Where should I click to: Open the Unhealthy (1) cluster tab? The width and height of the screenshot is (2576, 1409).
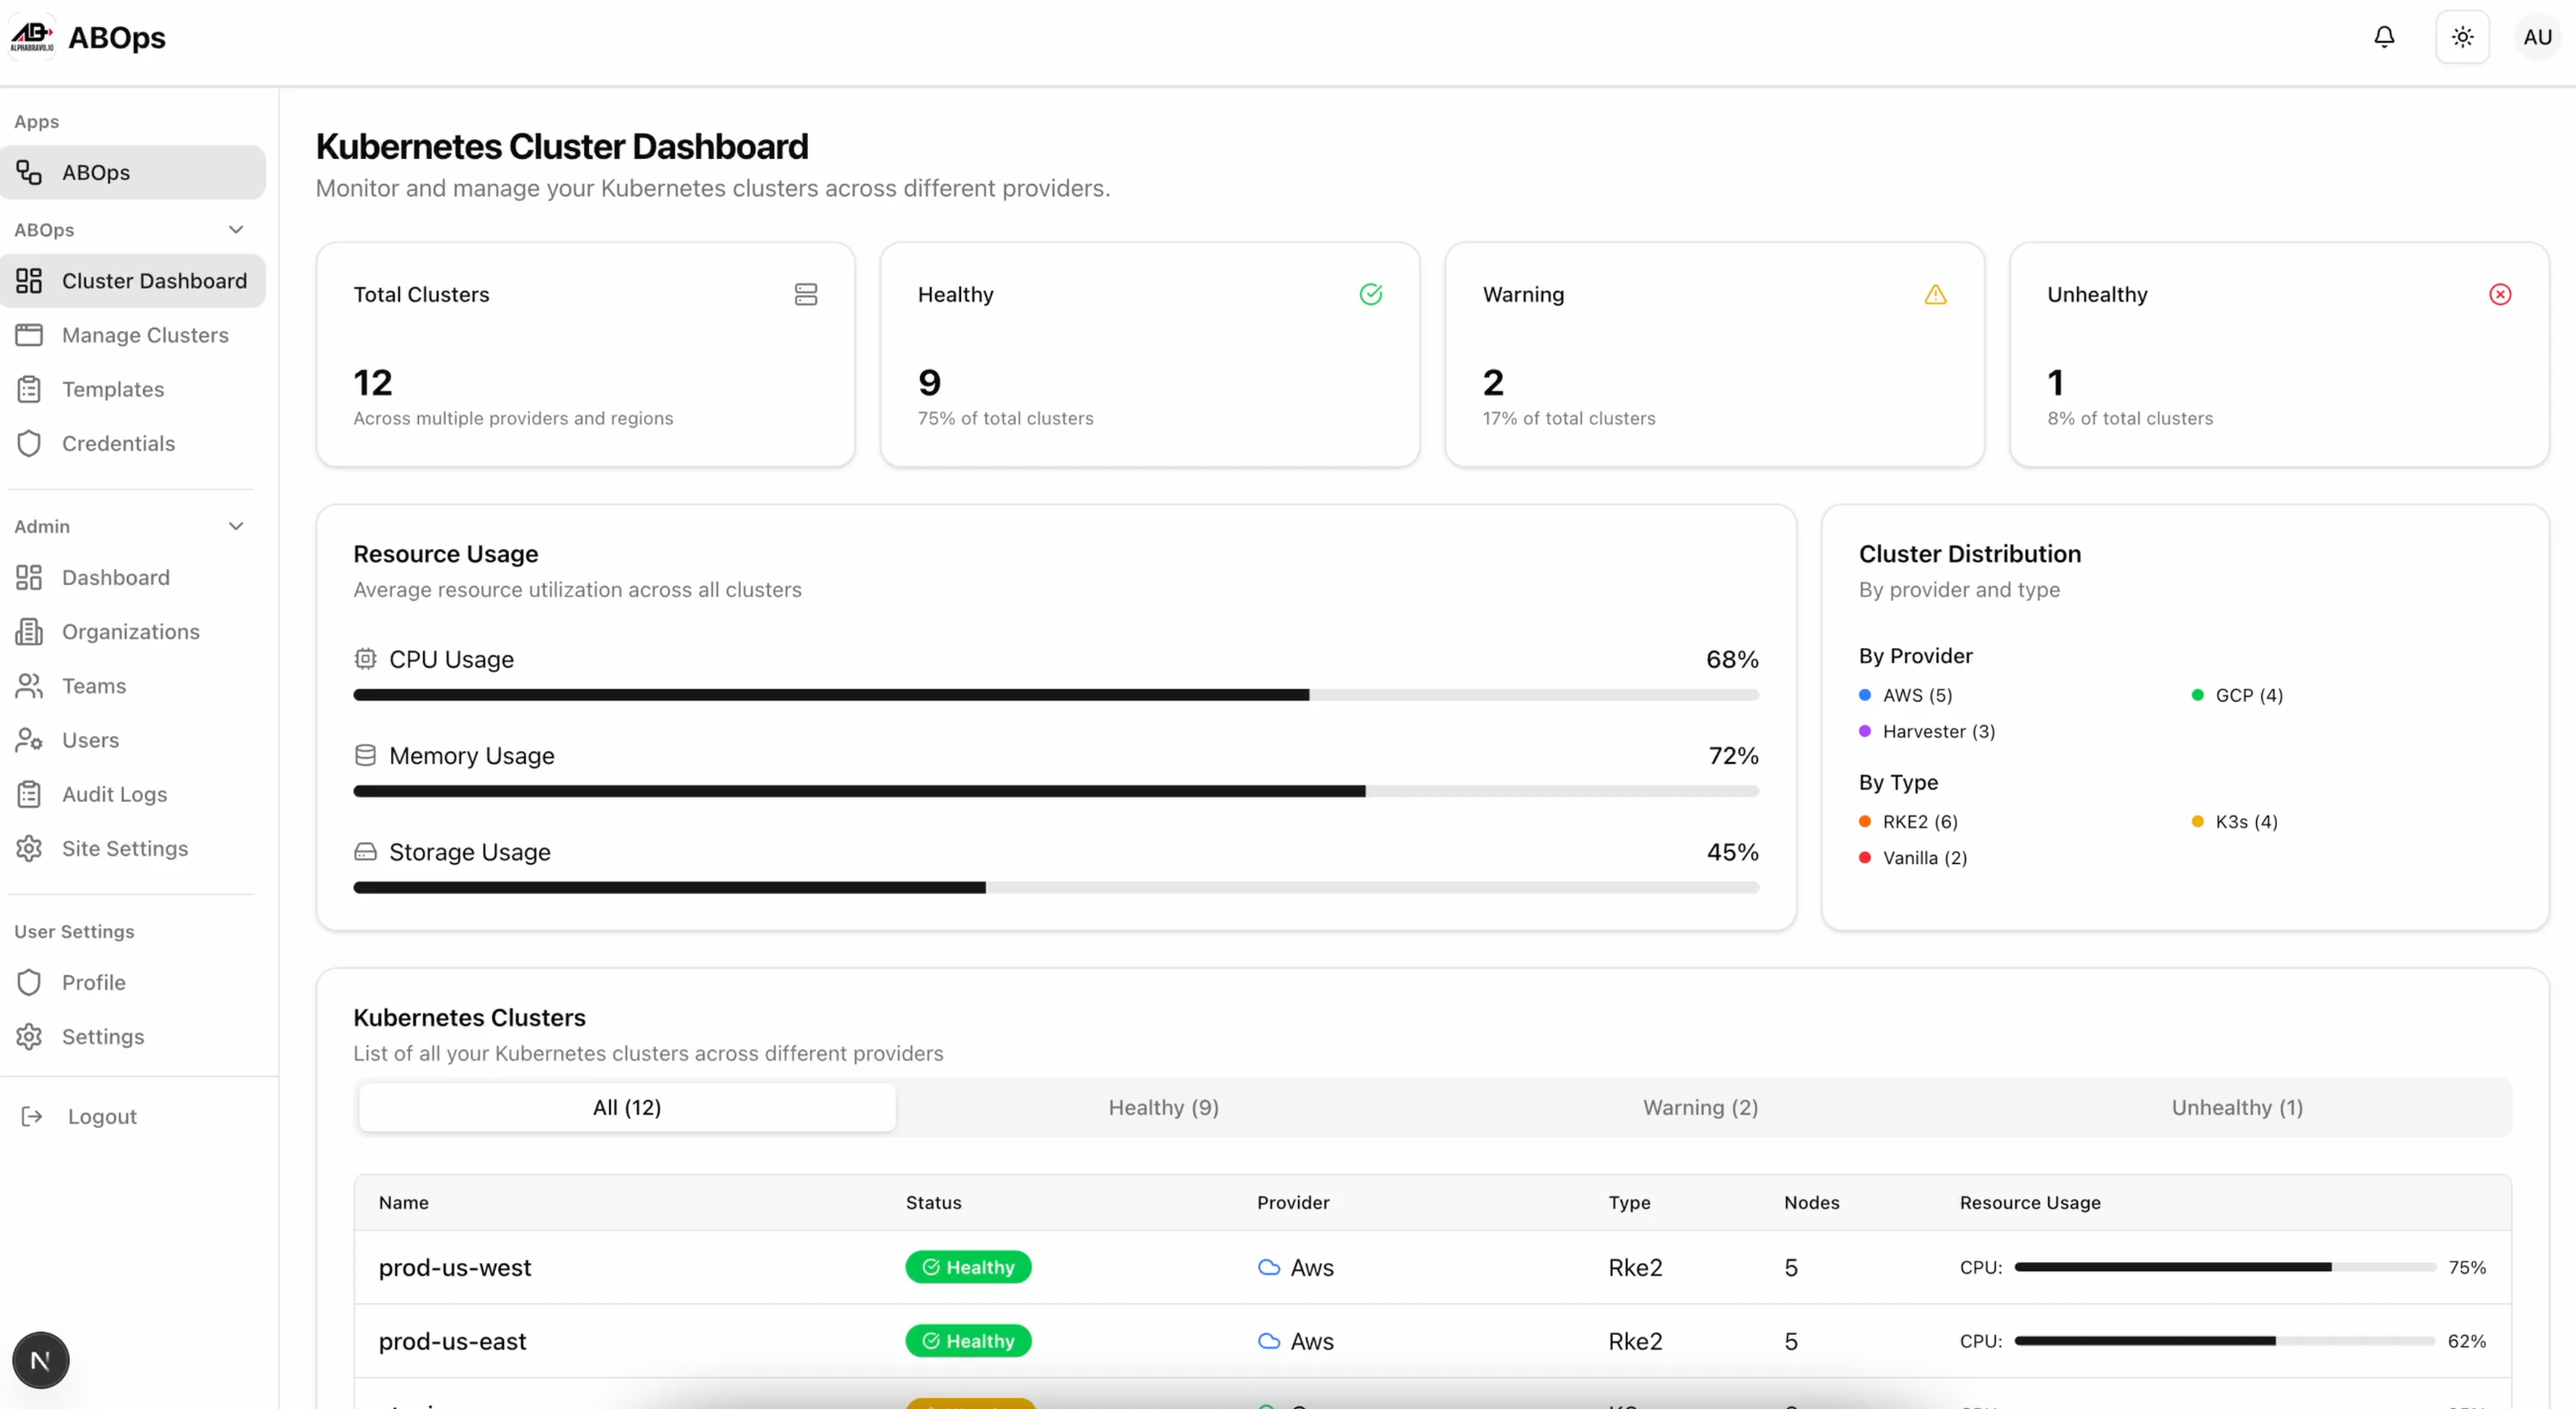coord(2237,1107)
